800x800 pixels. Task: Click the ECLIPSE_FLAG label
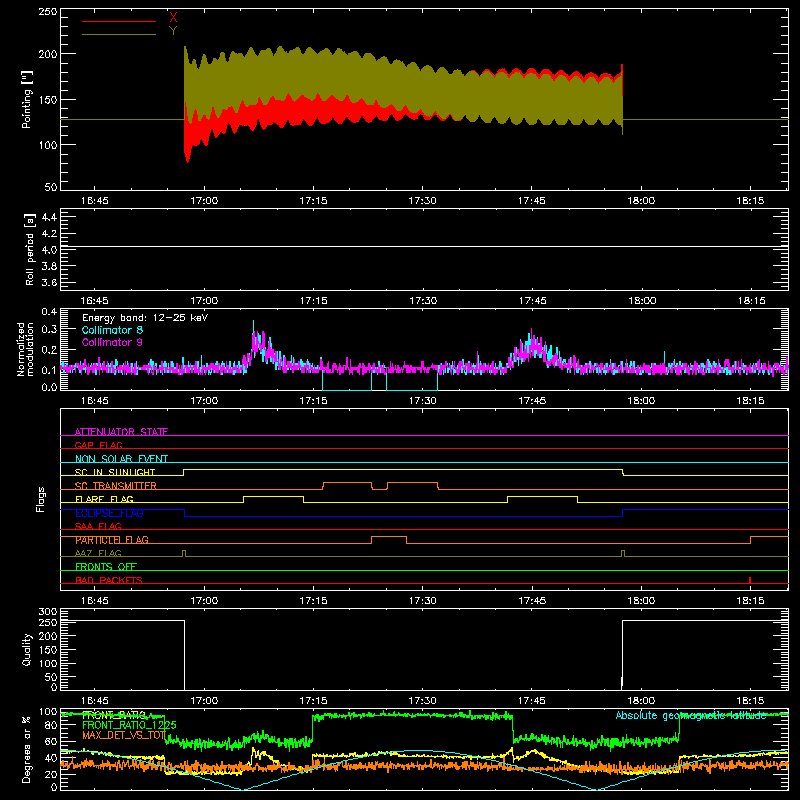click(x=109, y=513)
